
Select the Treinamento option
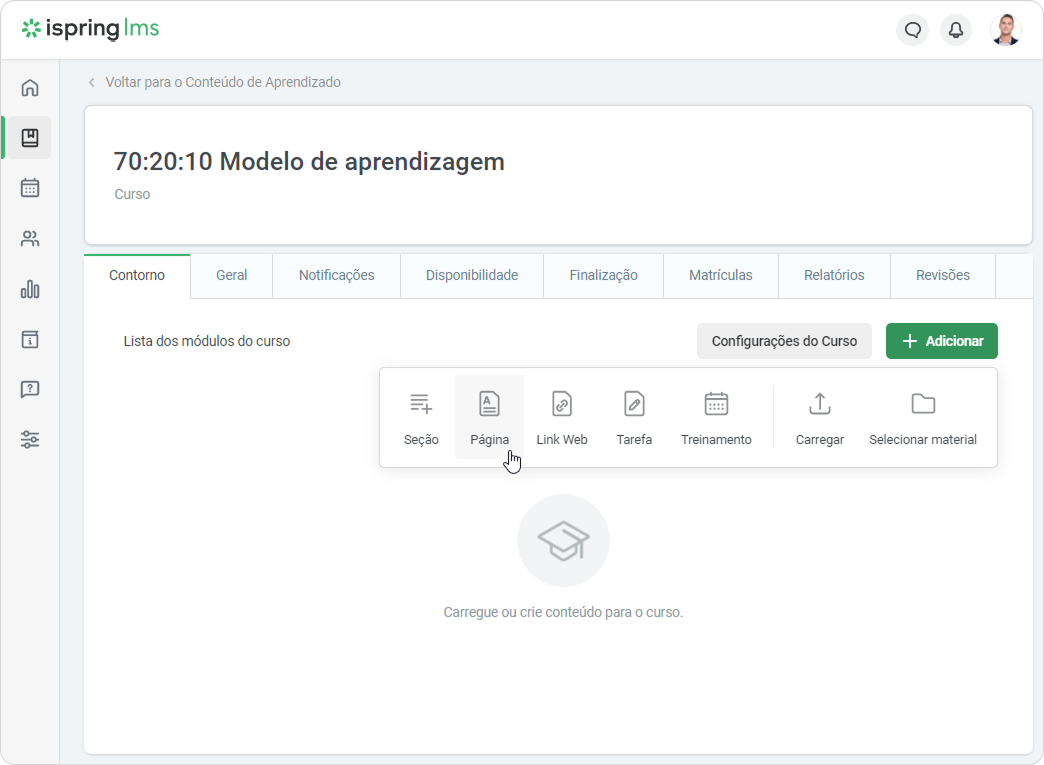[x=716, y=417]
